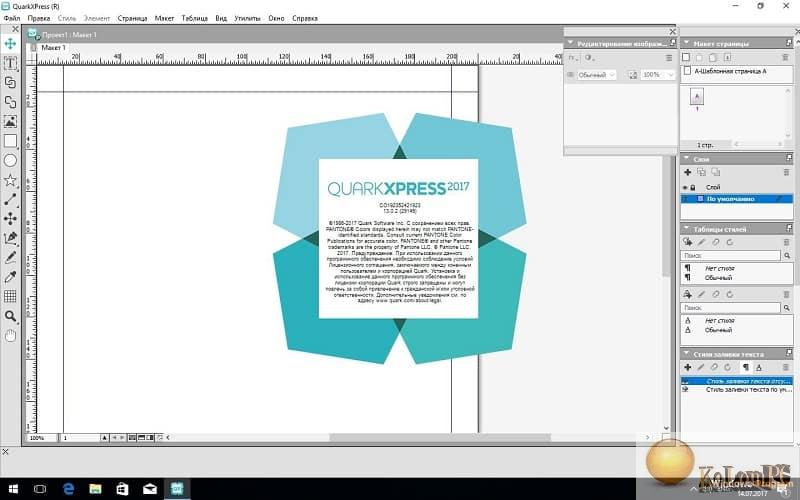This screenshot has height=500, width=800.
Task: Click the paragraph styles search field
Action: [731, 255]
